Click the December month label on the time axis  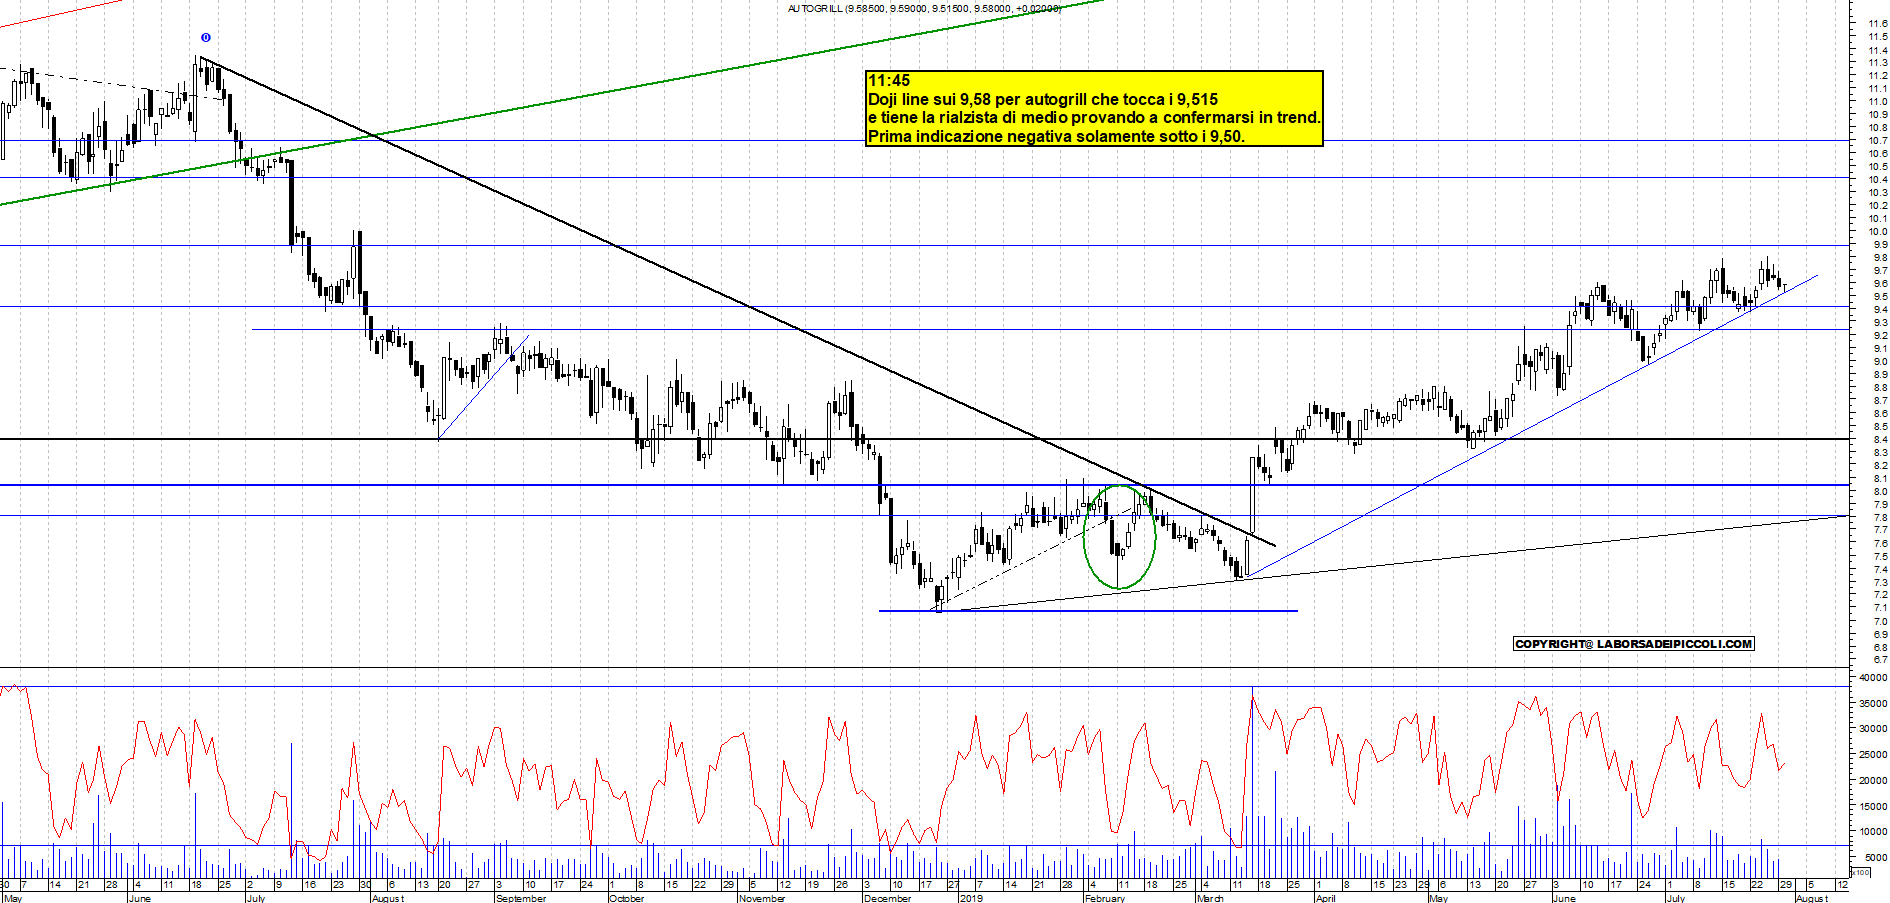pos(888,898)
